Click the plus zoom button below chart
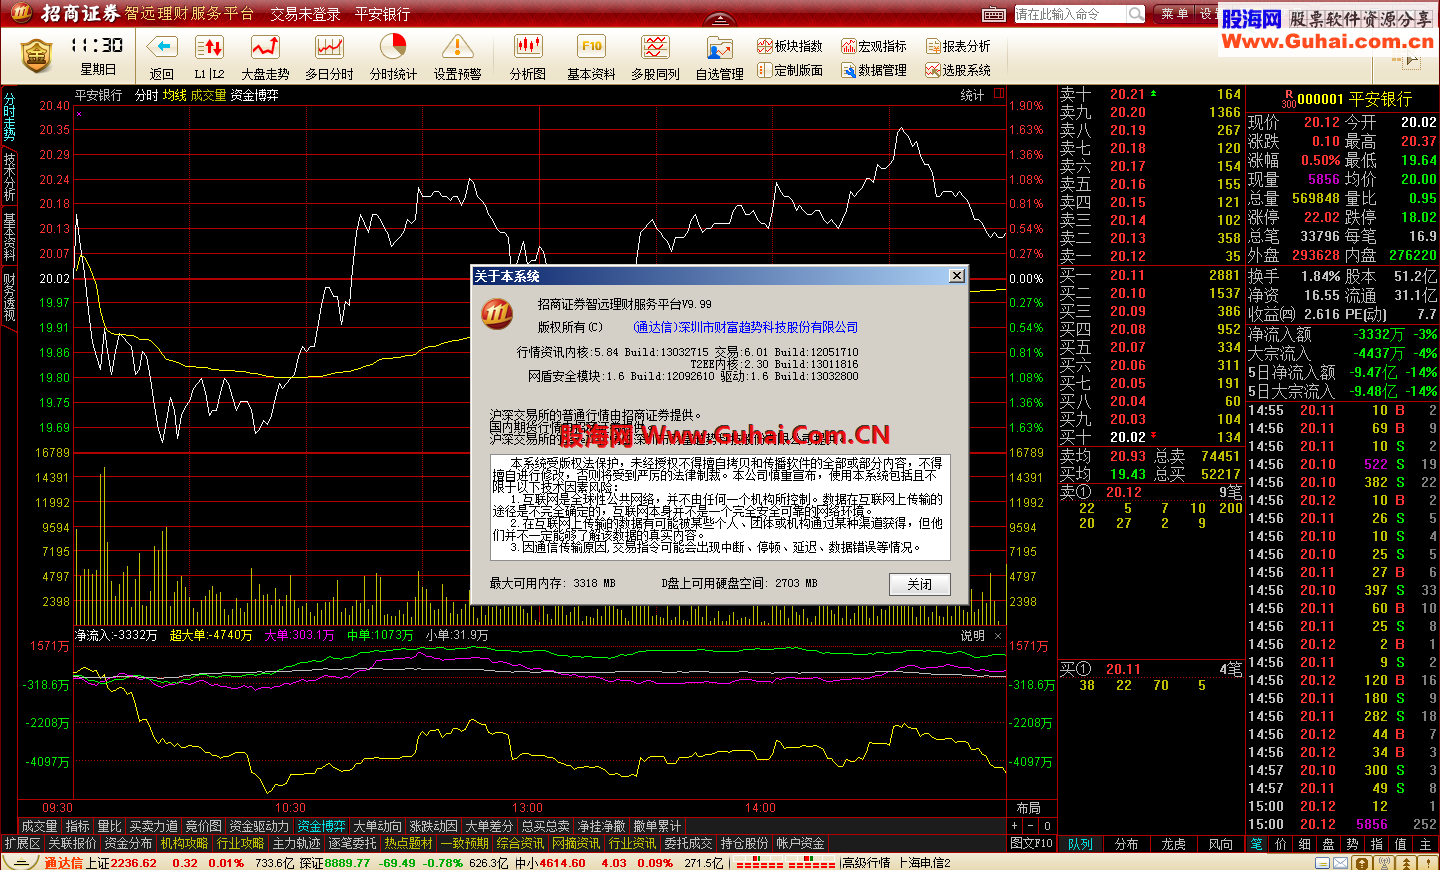The width and height of the screenshot is (1440, 870). click(x=1015, y=826)
